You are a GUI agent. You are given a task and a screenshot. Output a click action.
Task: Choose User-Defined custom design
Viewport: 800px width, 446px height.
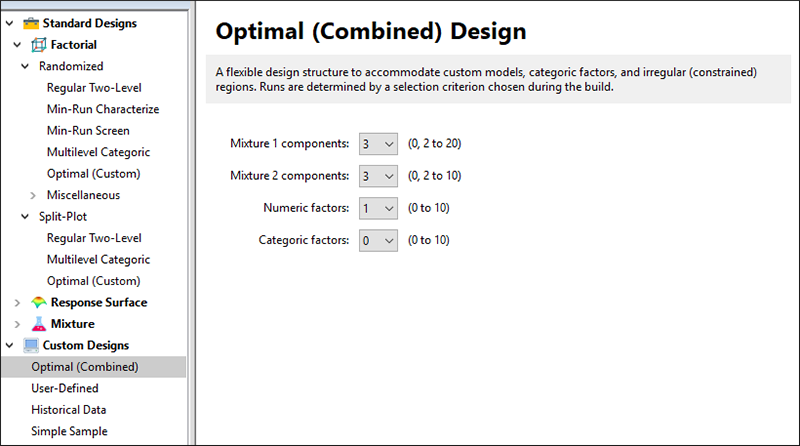click(x=65, y=388)
